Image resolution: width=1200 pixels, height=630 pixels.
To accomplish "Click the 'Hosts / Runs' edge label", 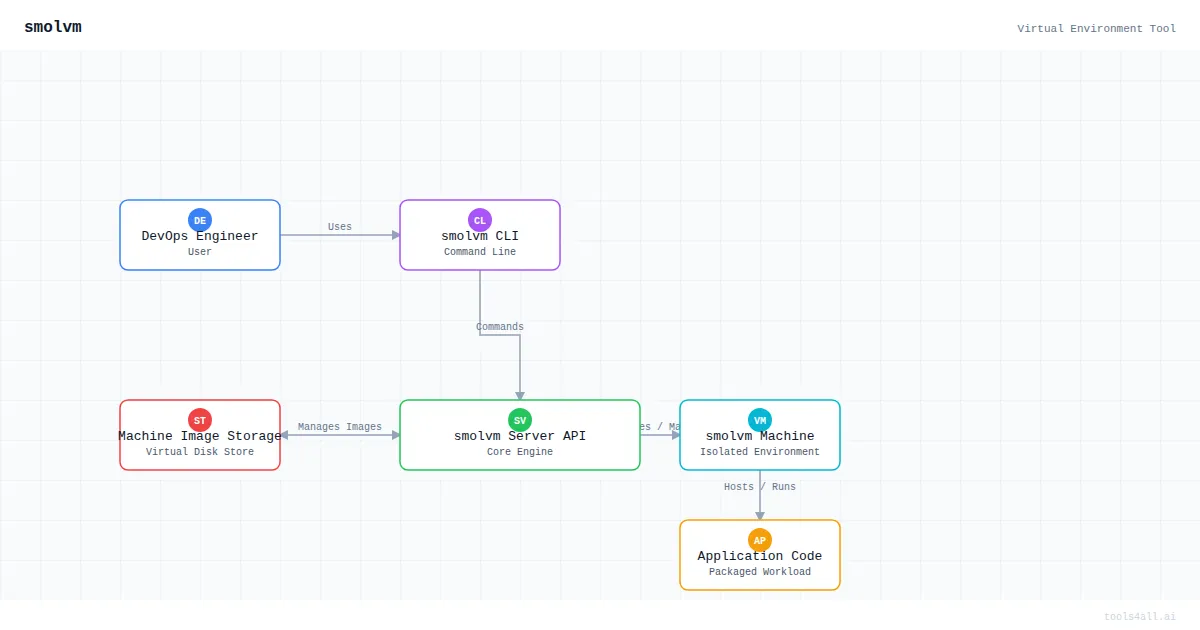I will click(x=760, y=487).
